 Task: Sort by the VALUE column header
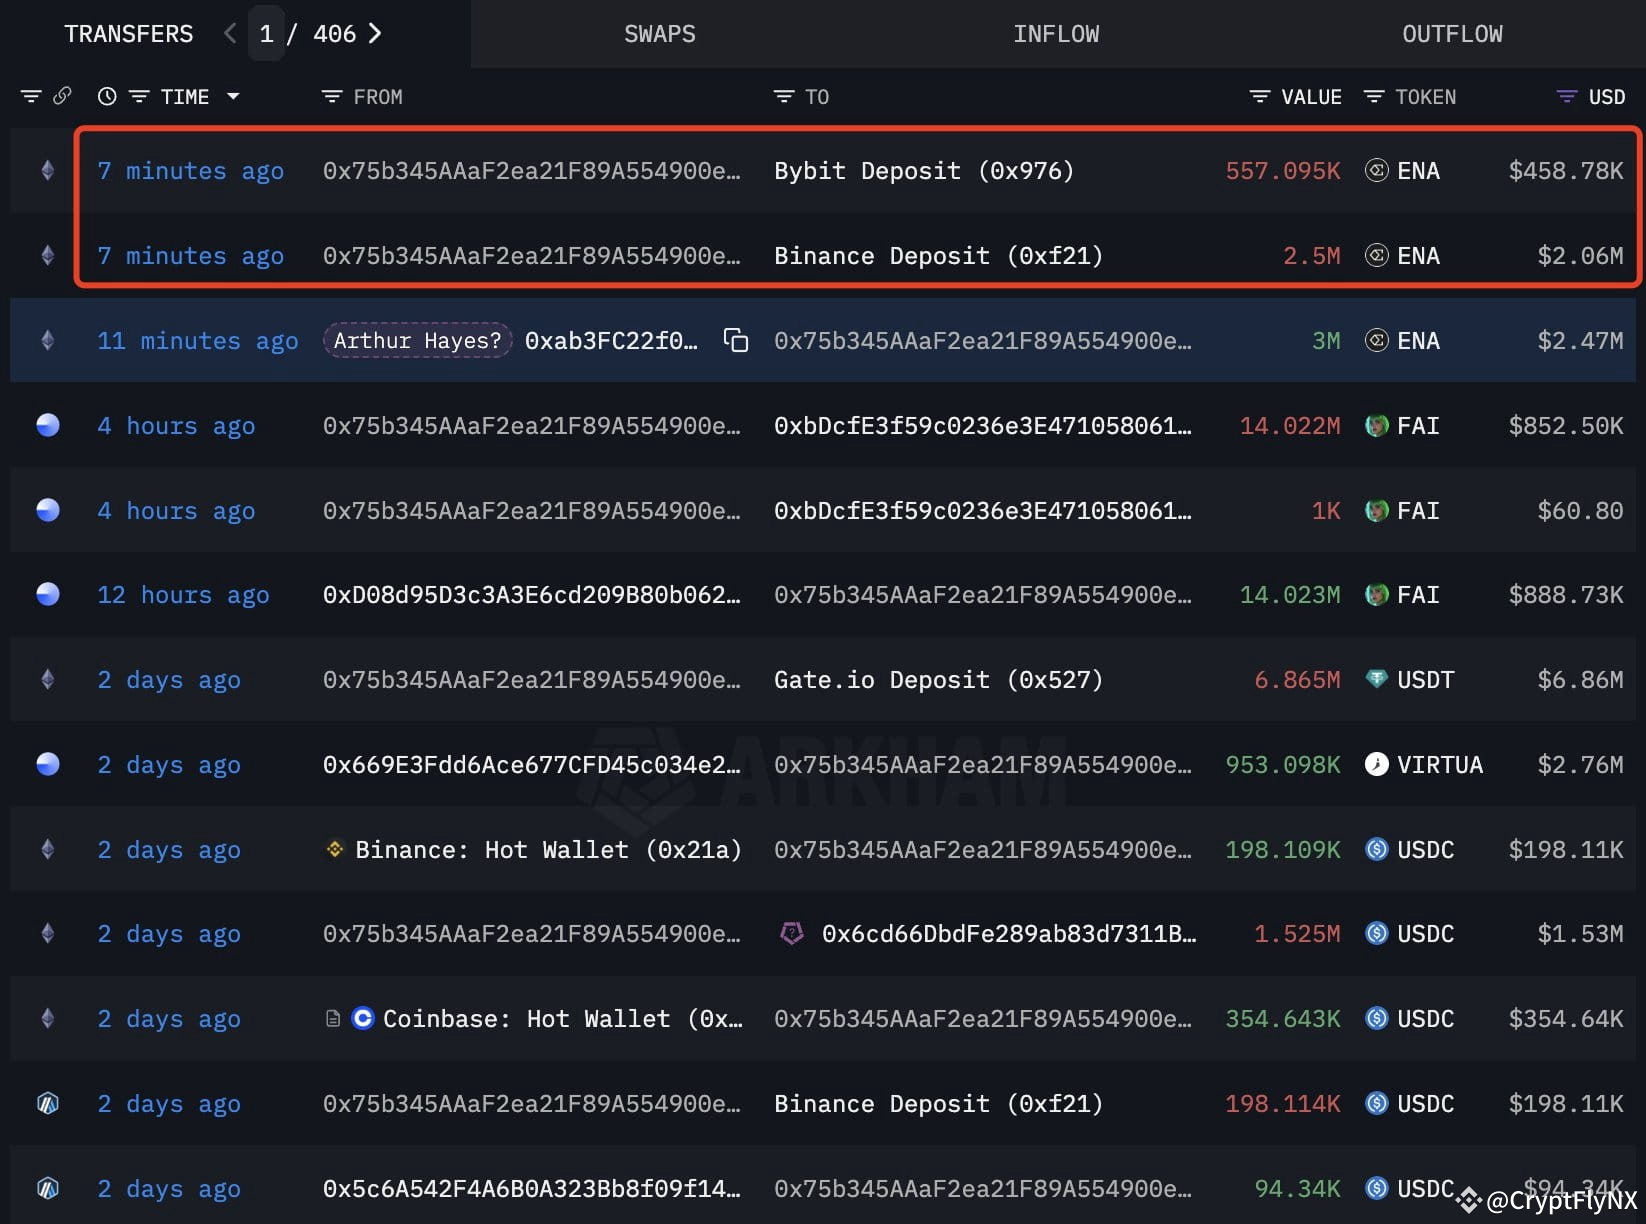pos(1312,97)
